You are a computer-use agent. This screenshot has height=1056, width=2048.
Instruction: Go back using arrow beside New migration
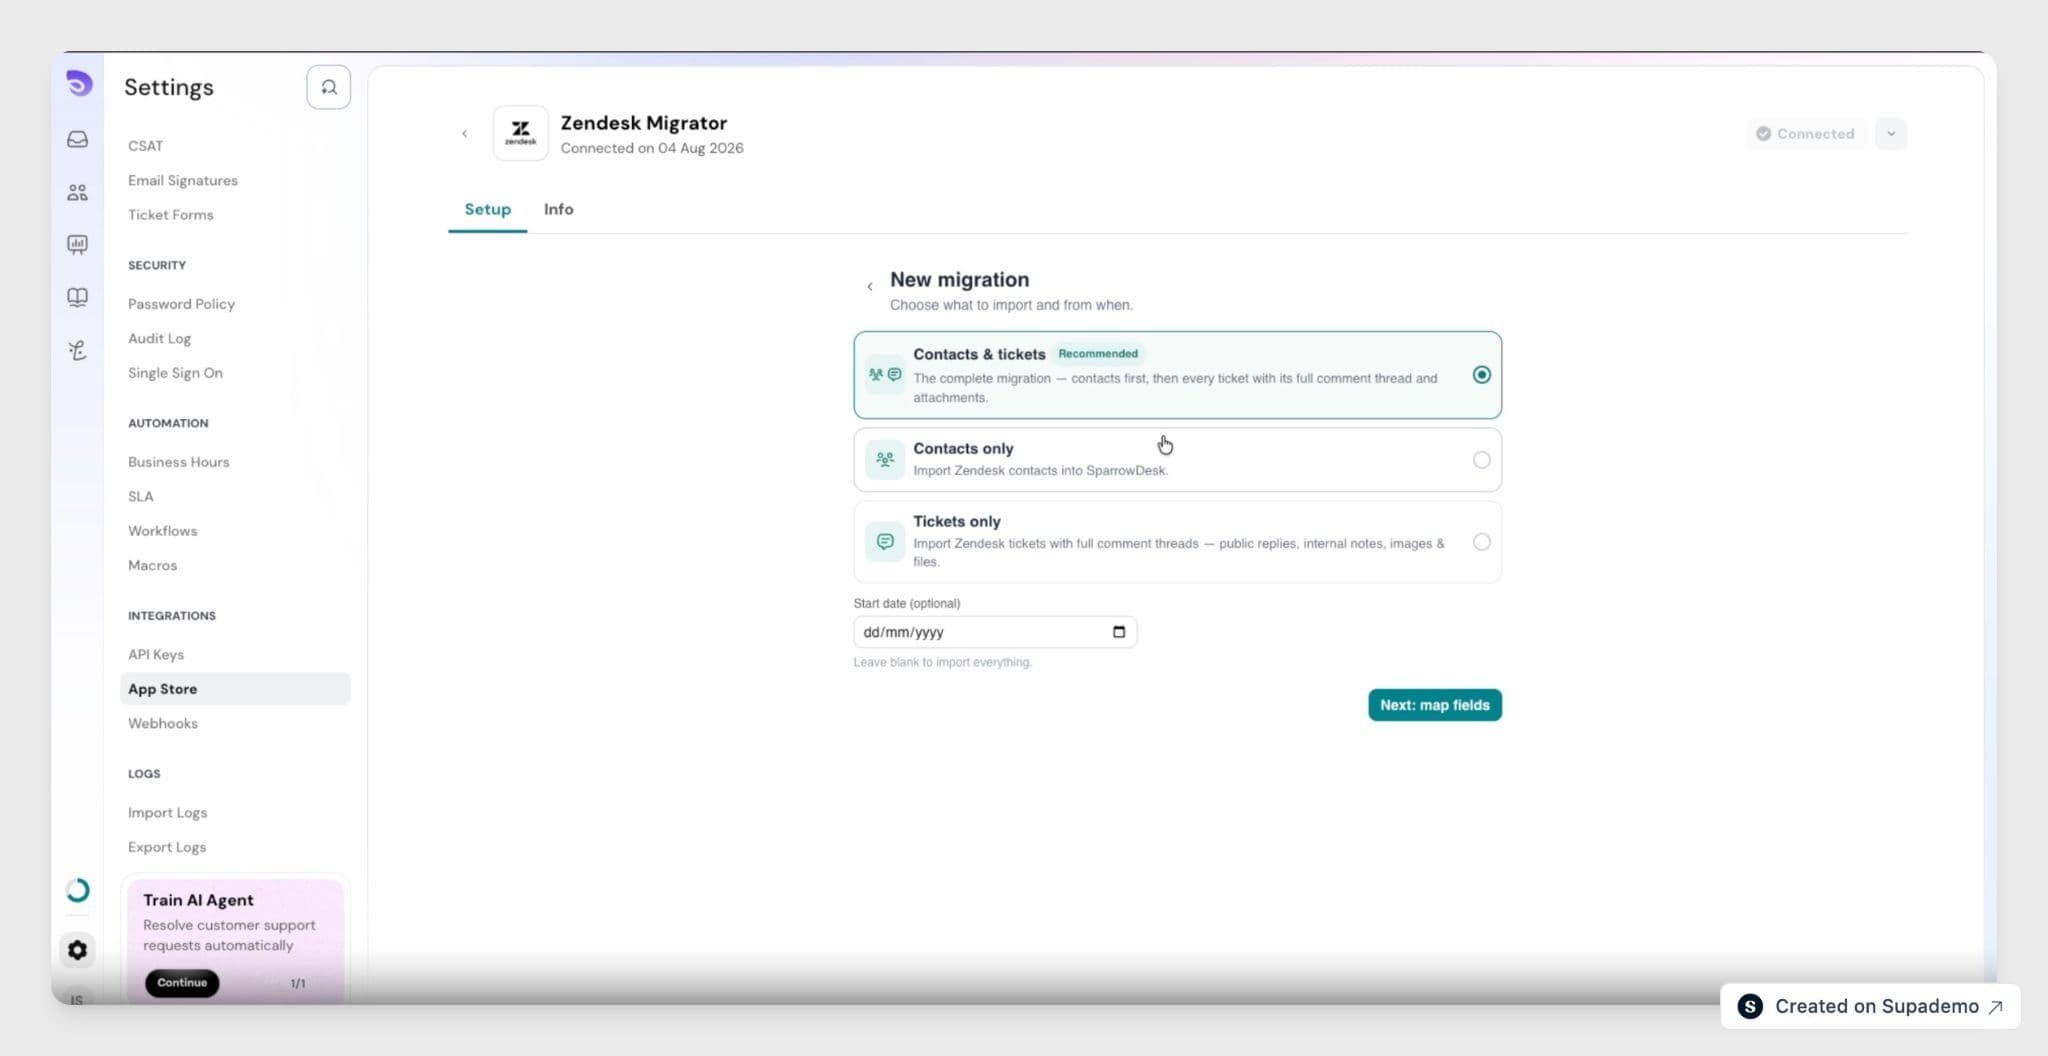point(870,287)
